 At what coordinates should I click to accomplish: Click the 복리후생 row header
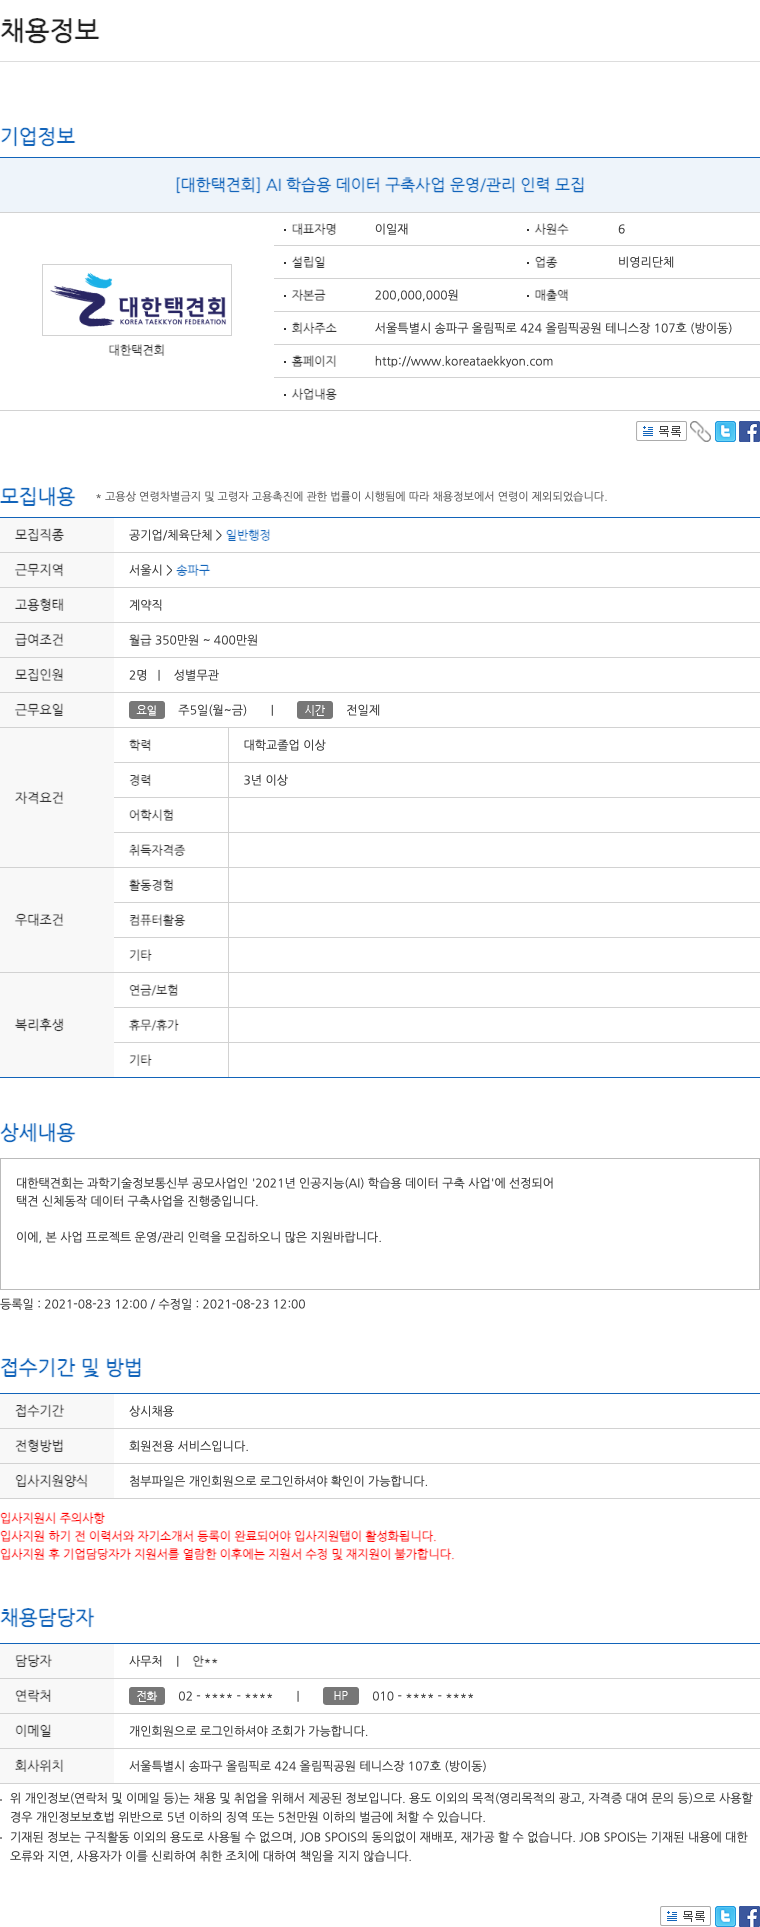57,1025
